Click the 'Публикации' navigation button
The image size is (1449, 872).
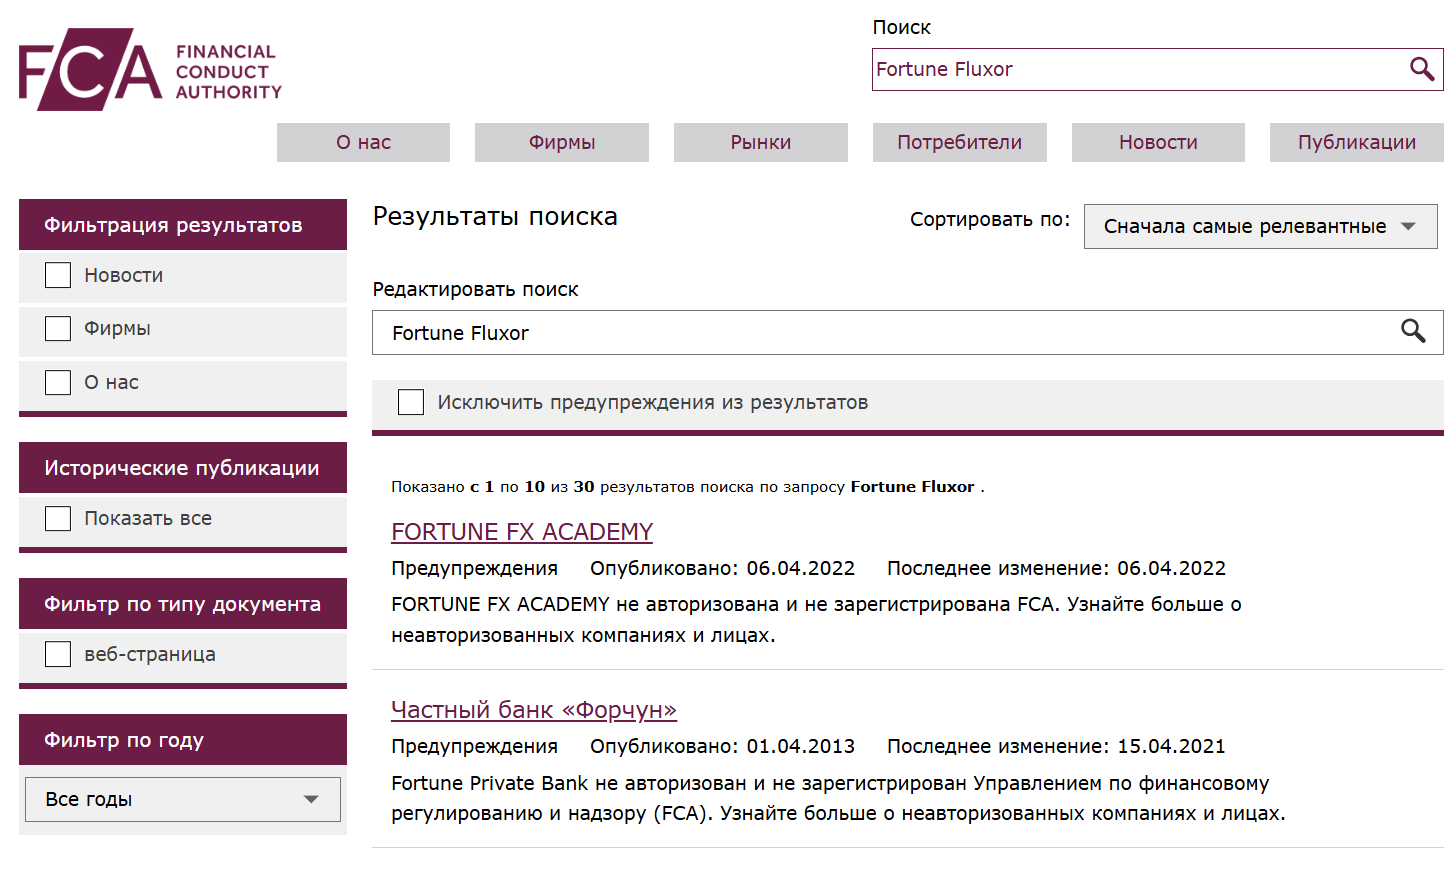coord(1356,142)
